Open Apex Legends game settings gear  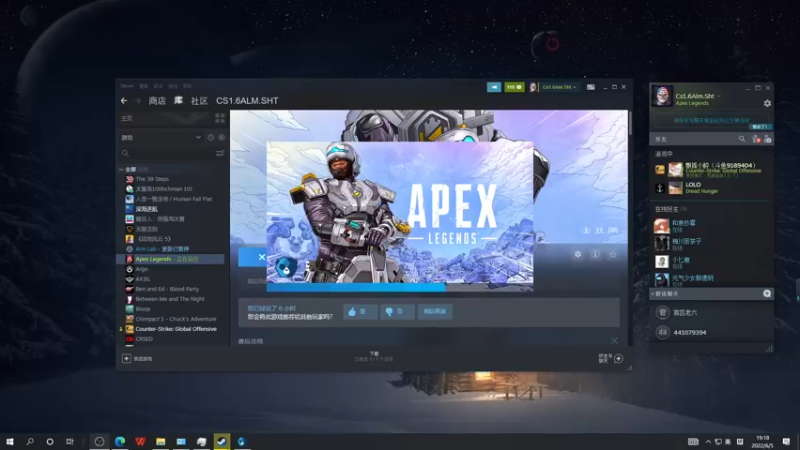[x=578, y=254]
